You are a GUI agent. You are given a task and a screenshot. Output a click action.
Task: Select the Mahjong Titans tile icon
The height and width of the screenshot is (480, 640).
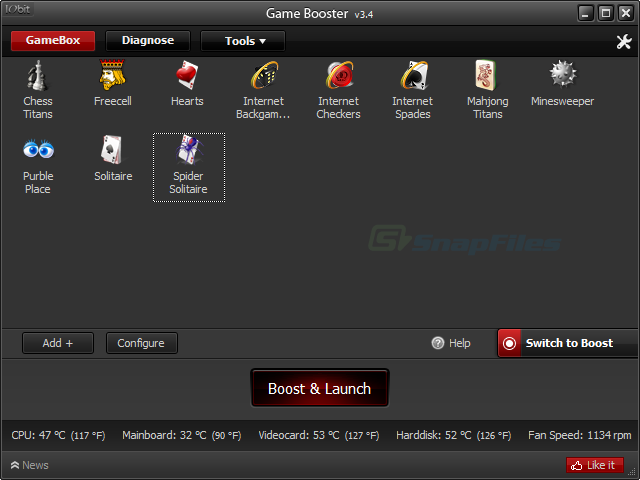pyautogui.click(x=486, y=75)
